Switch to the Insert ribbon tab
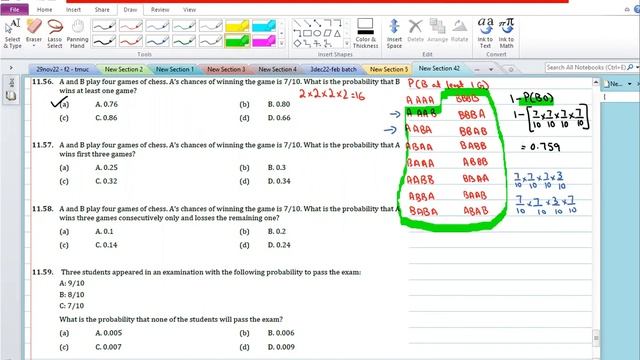 tap(73, 9)
